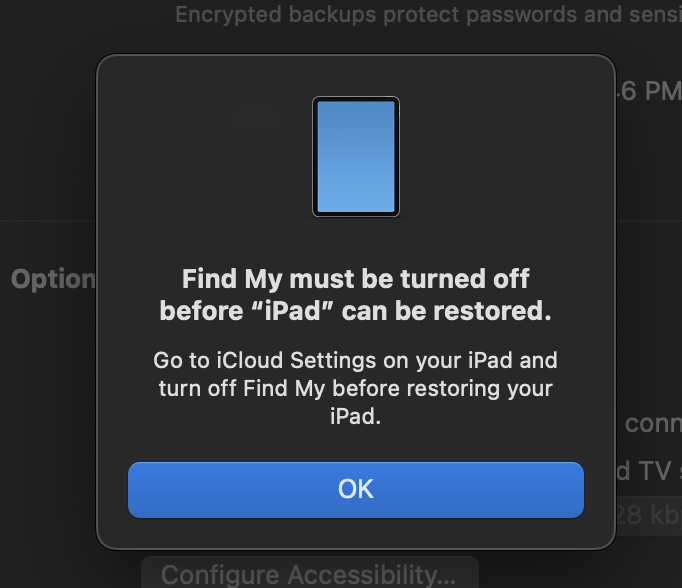Click the iPad device icon in dialog

(355, 156)
